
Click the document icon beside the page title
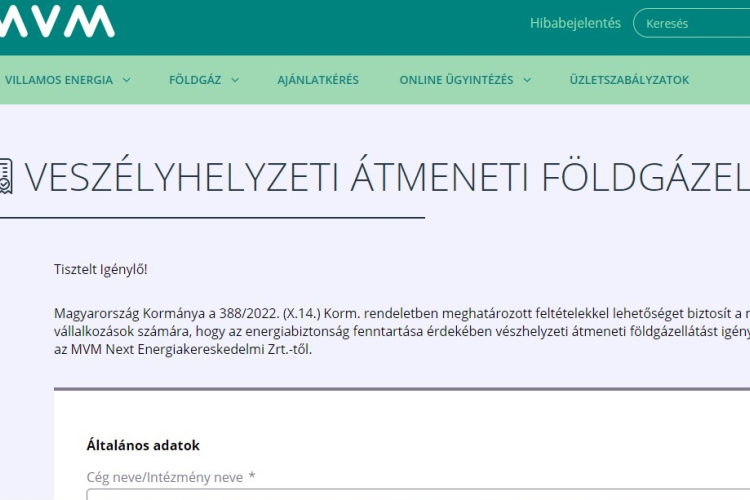tap(5, 176)
